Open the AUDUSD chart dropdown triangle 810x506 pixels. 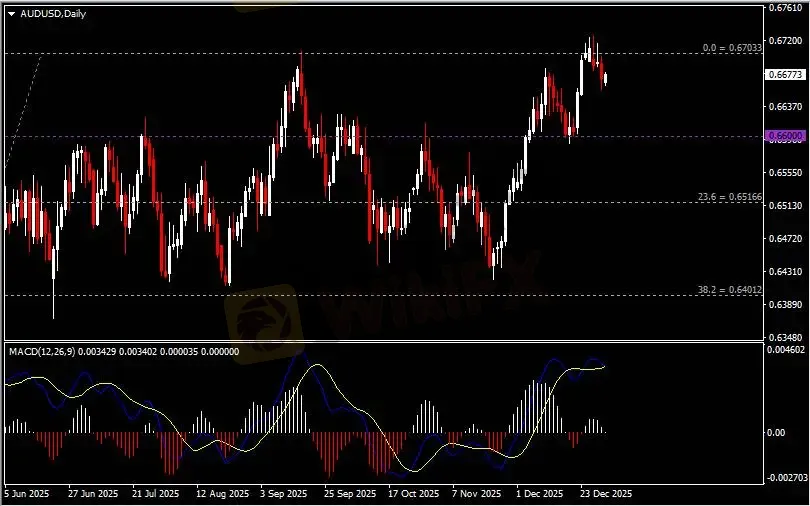pyautogui.click(x=11, y=12)
